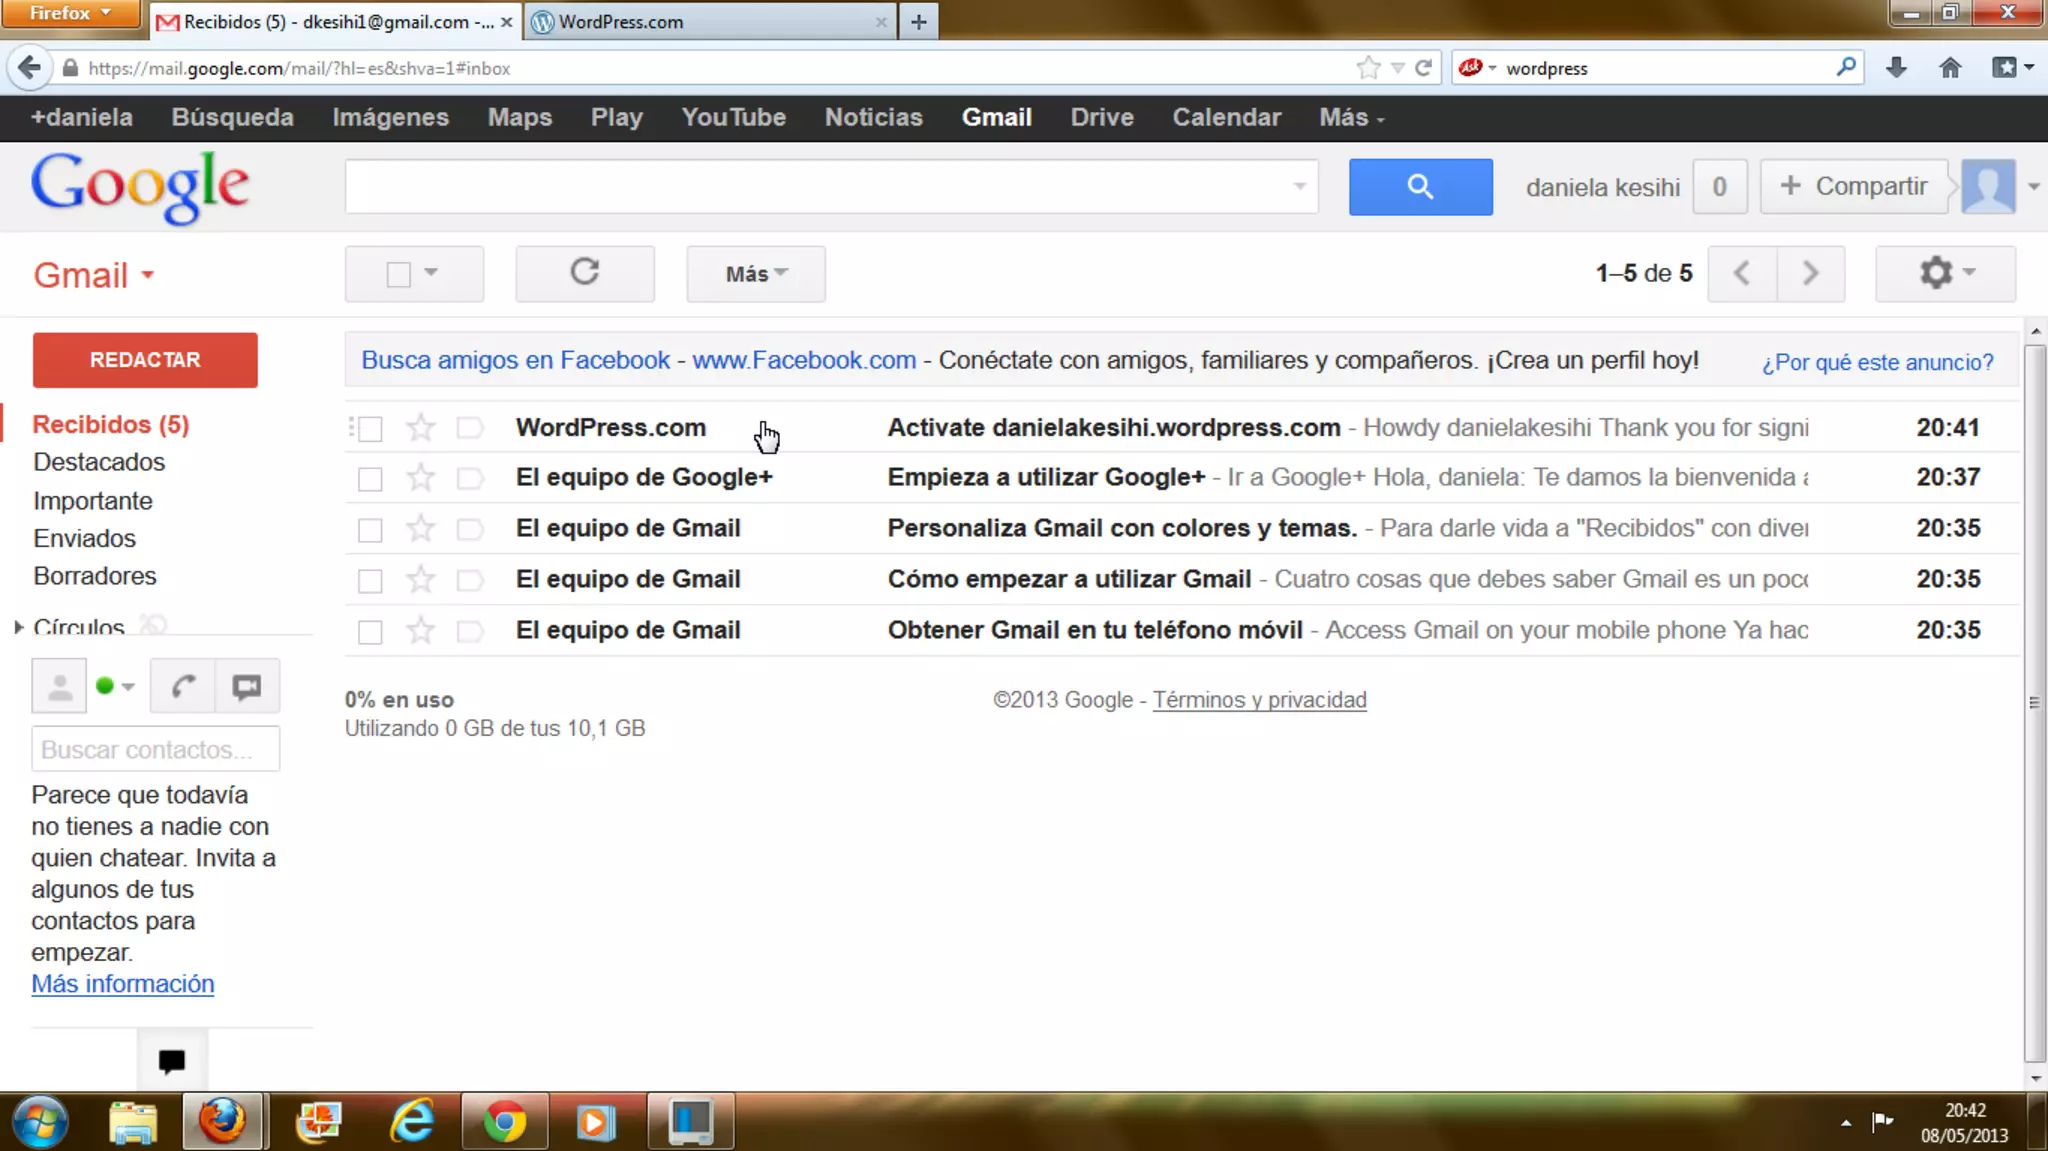Open account dropdown arrow beside avatar
This screenshot has width=2048, height=1151.
(x=2033, y=187)
